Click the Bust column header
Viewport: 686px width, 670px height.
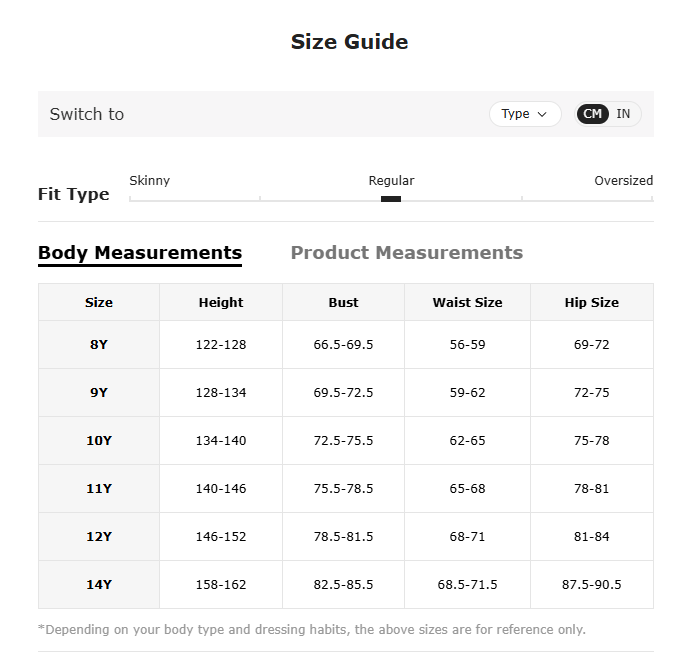pyautogui.click(x=343, y=302)
